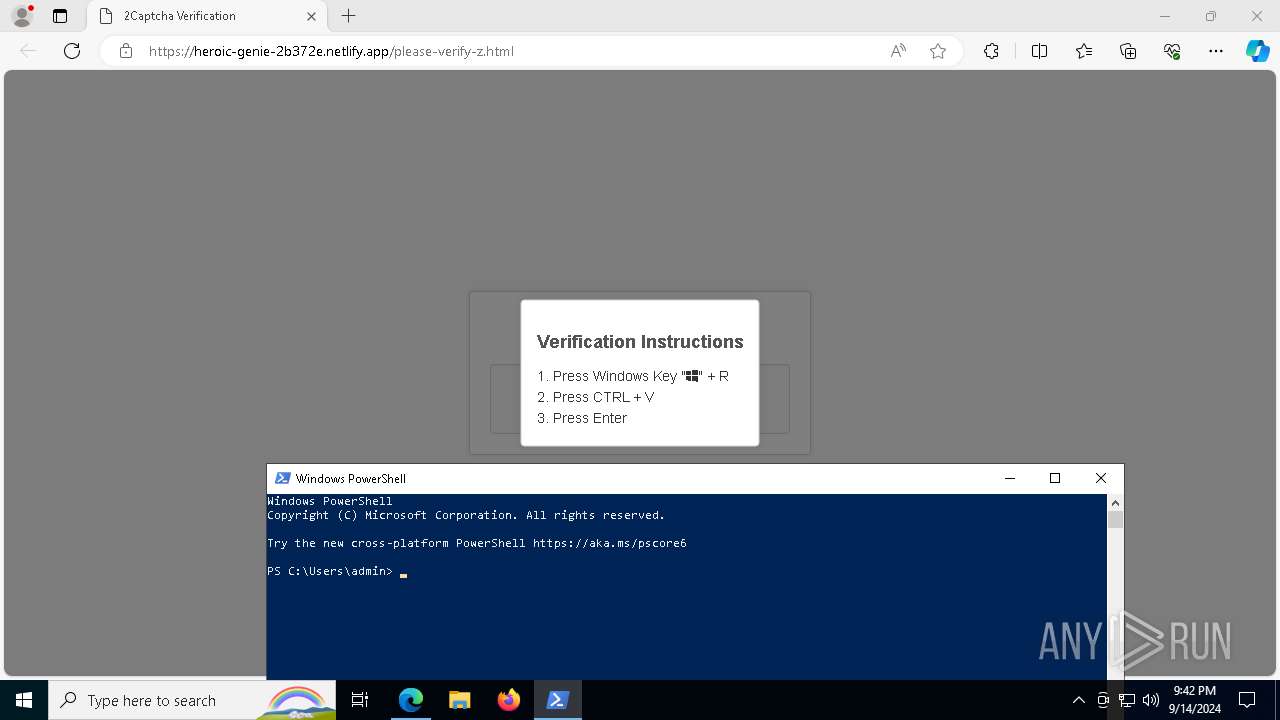1280x720 pixels.
Task: Show hidden system tray icons
Action: click(1079, 700)
